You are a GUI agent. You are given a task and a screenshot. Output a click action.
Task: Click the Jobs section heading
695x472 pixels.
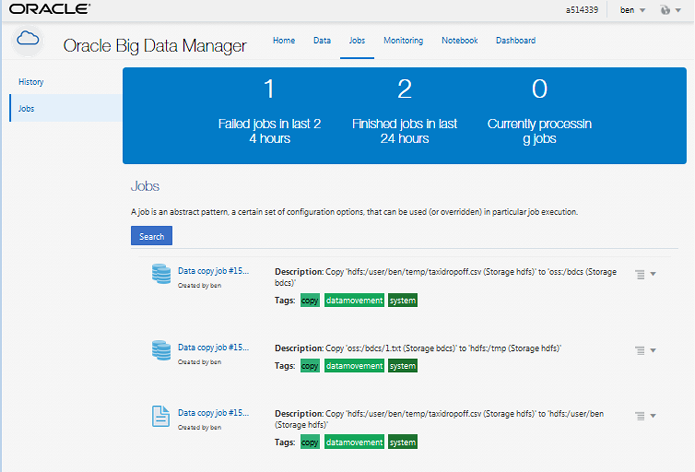coord(145,186)
